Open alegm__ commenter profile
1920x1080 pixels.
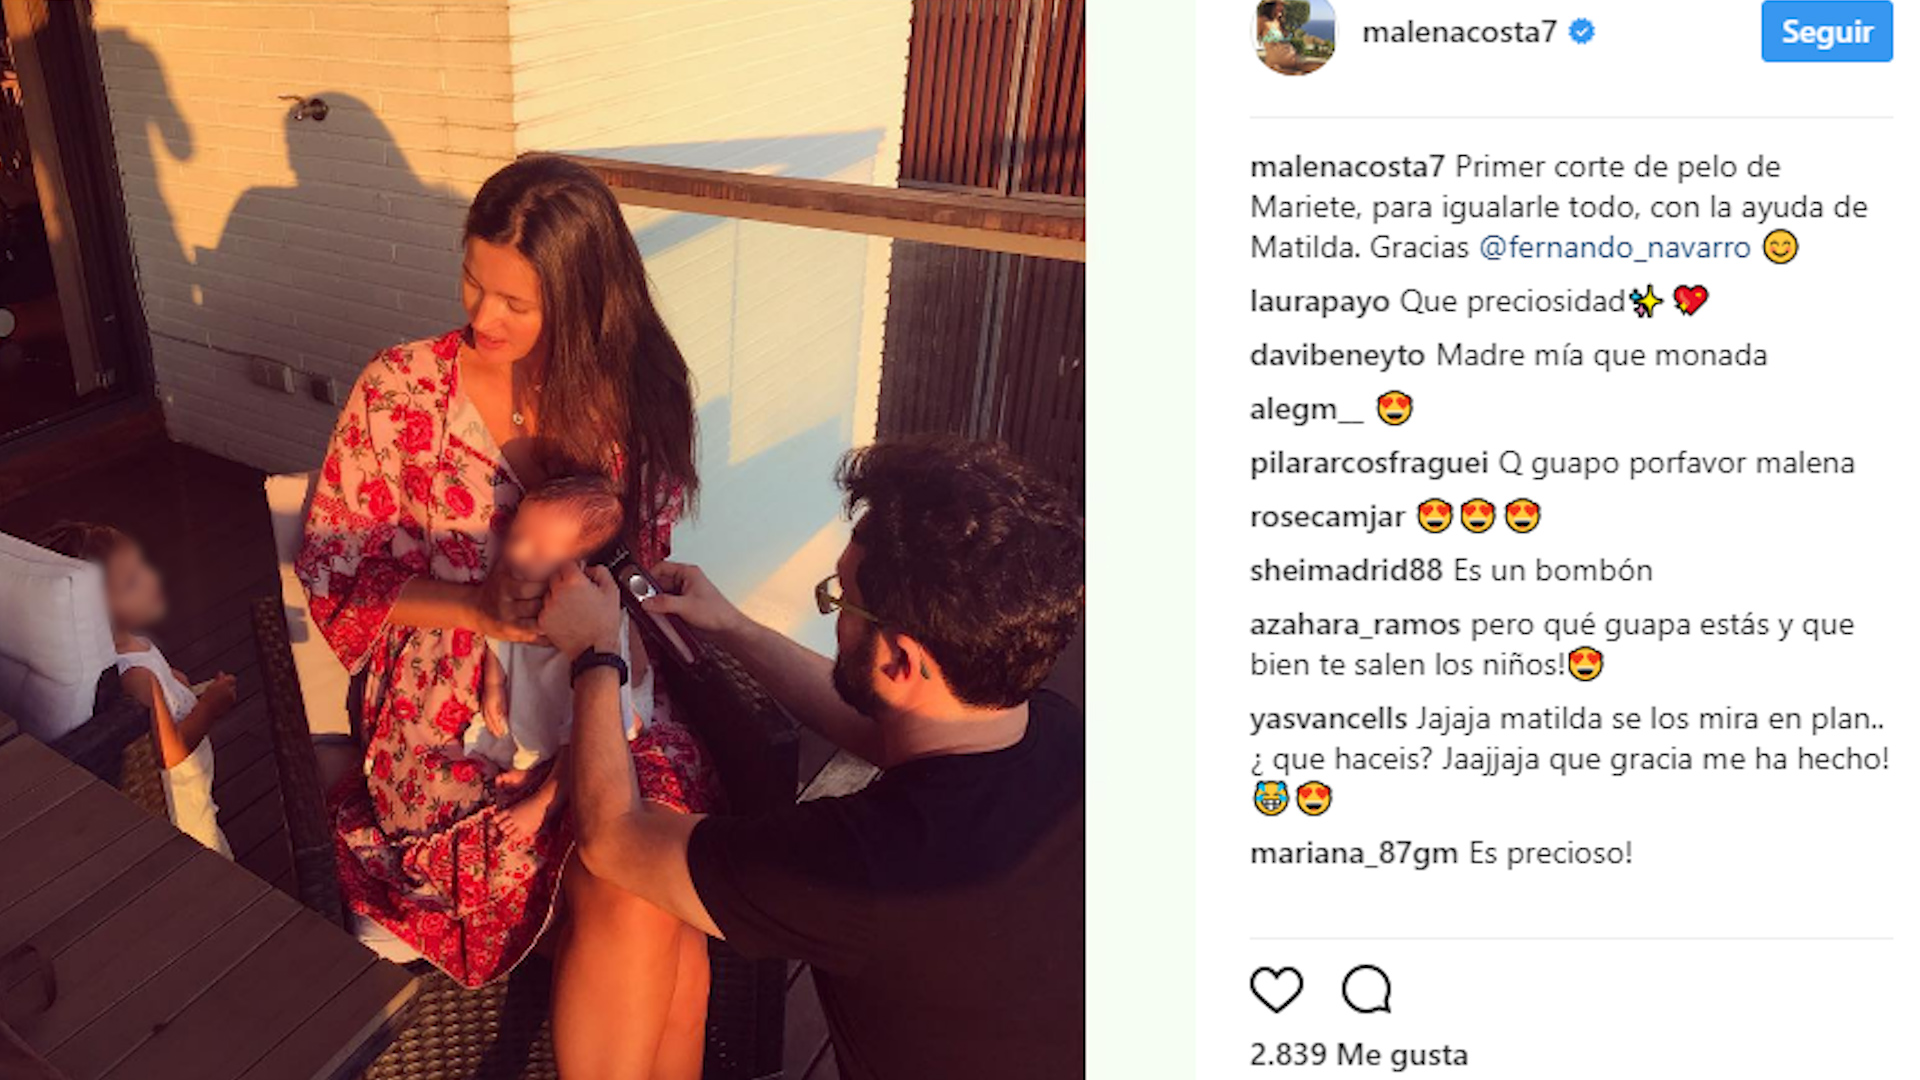pyautogui.click(x=1306, y=409)
